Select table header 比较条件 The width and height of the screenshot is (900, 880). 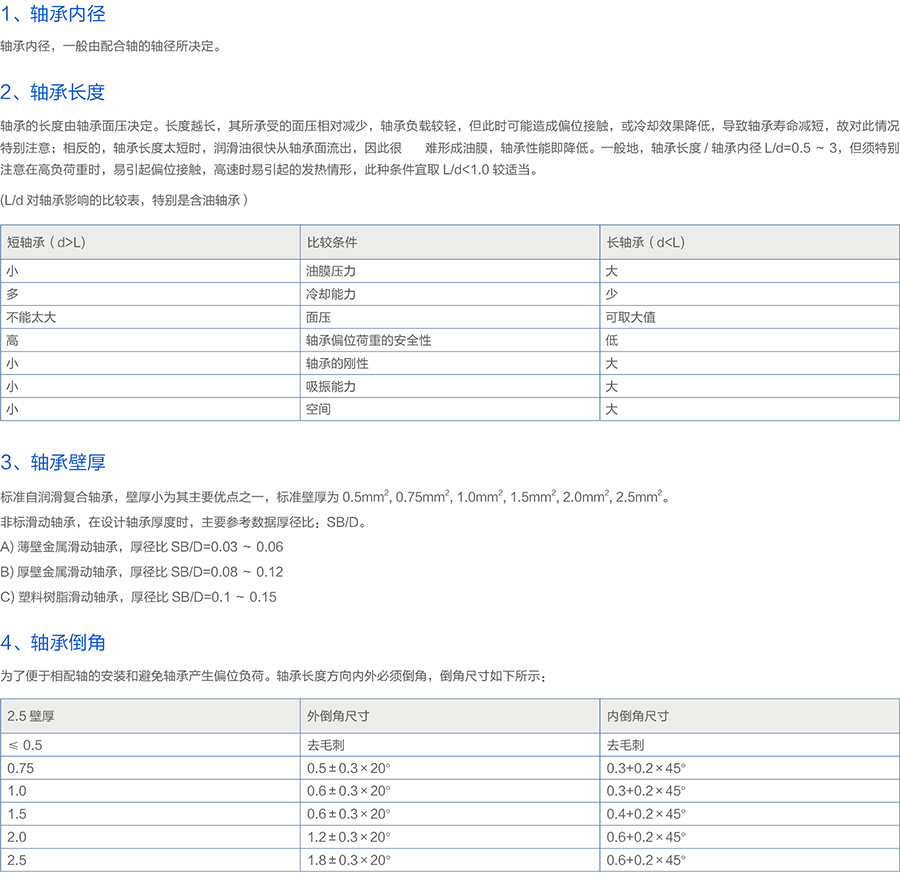(x=450, y=242)
